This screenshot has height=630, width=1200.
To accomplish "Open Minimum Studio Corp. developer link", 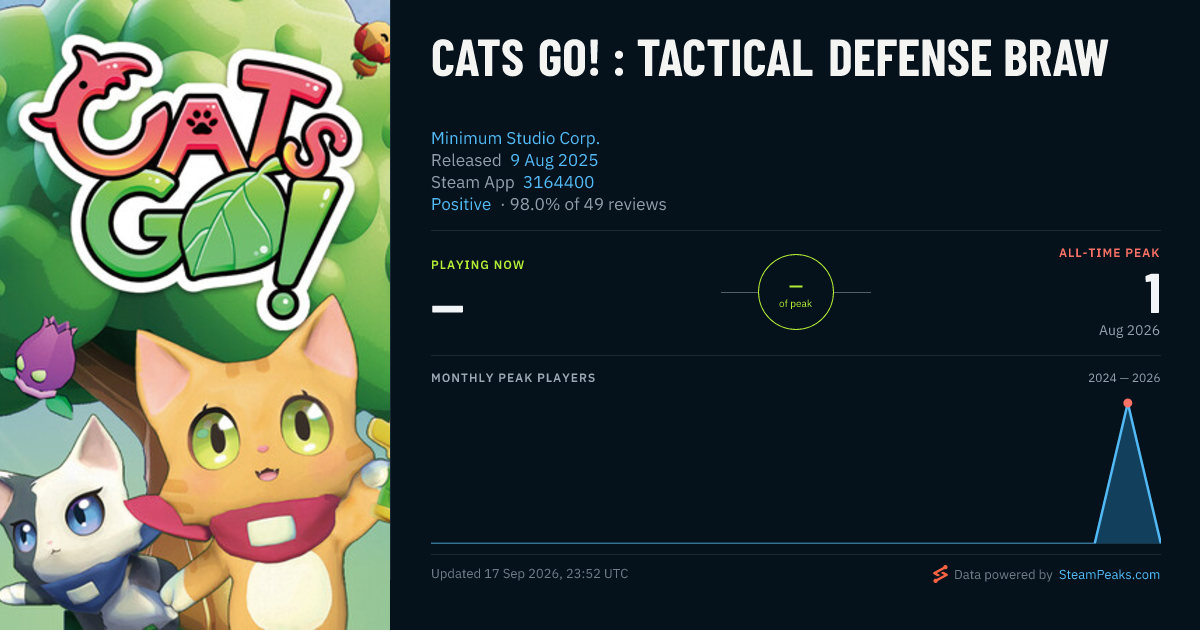I will 515,138.
